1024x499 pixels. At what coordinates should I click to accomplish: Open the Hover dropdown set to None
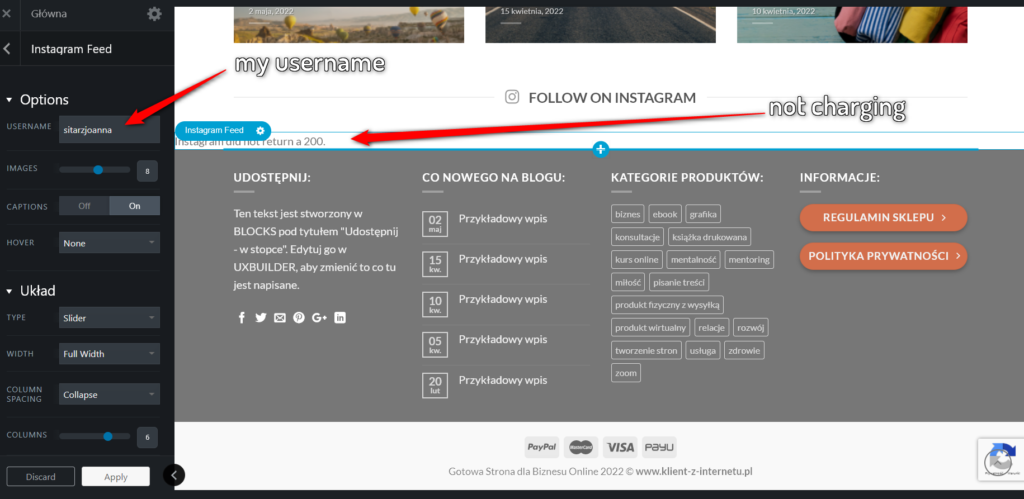tap(109, 243)
